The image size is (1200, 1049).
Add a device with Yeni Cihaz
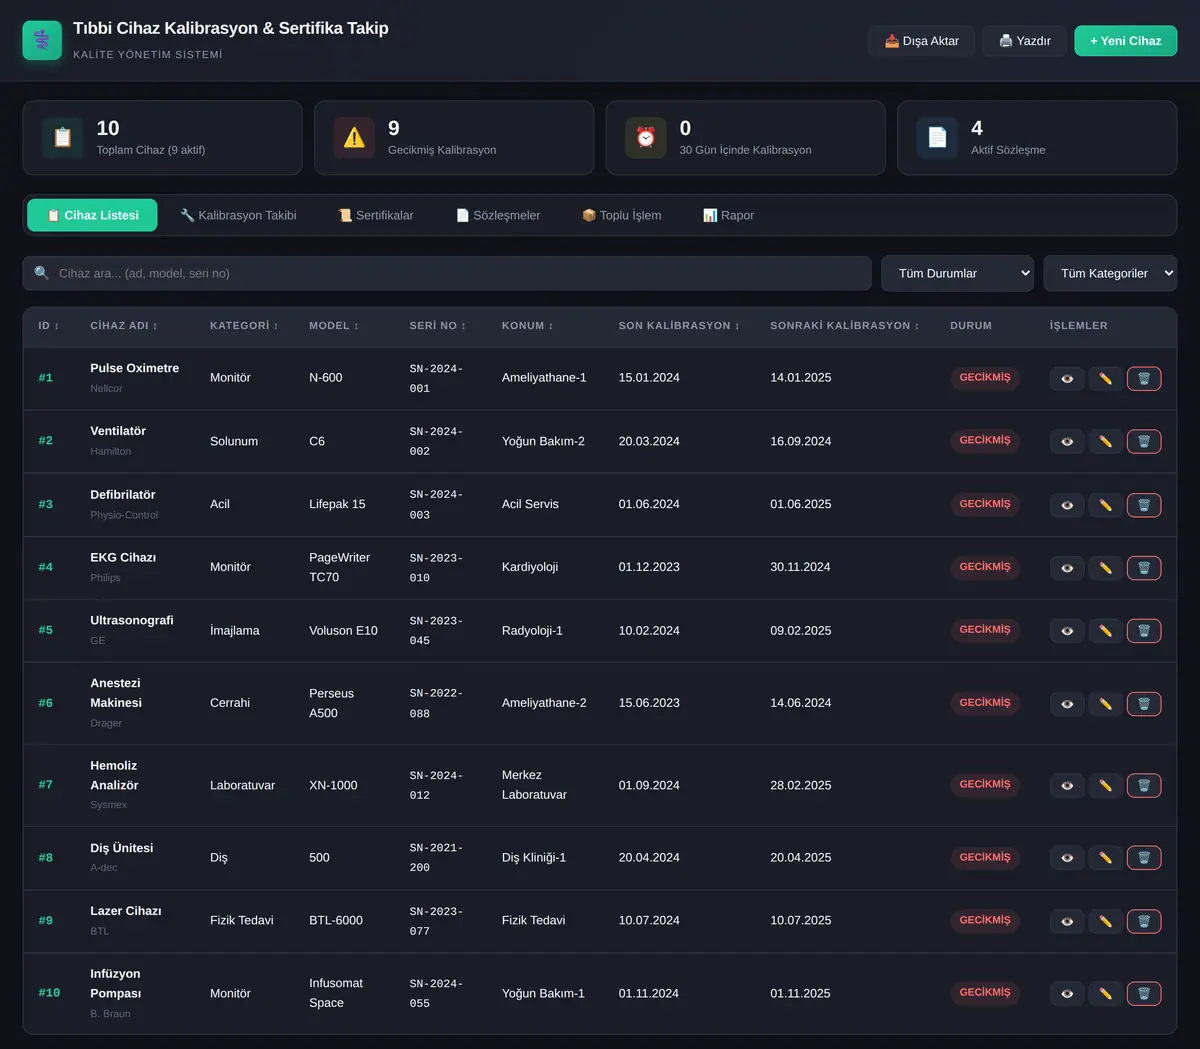1125,41
